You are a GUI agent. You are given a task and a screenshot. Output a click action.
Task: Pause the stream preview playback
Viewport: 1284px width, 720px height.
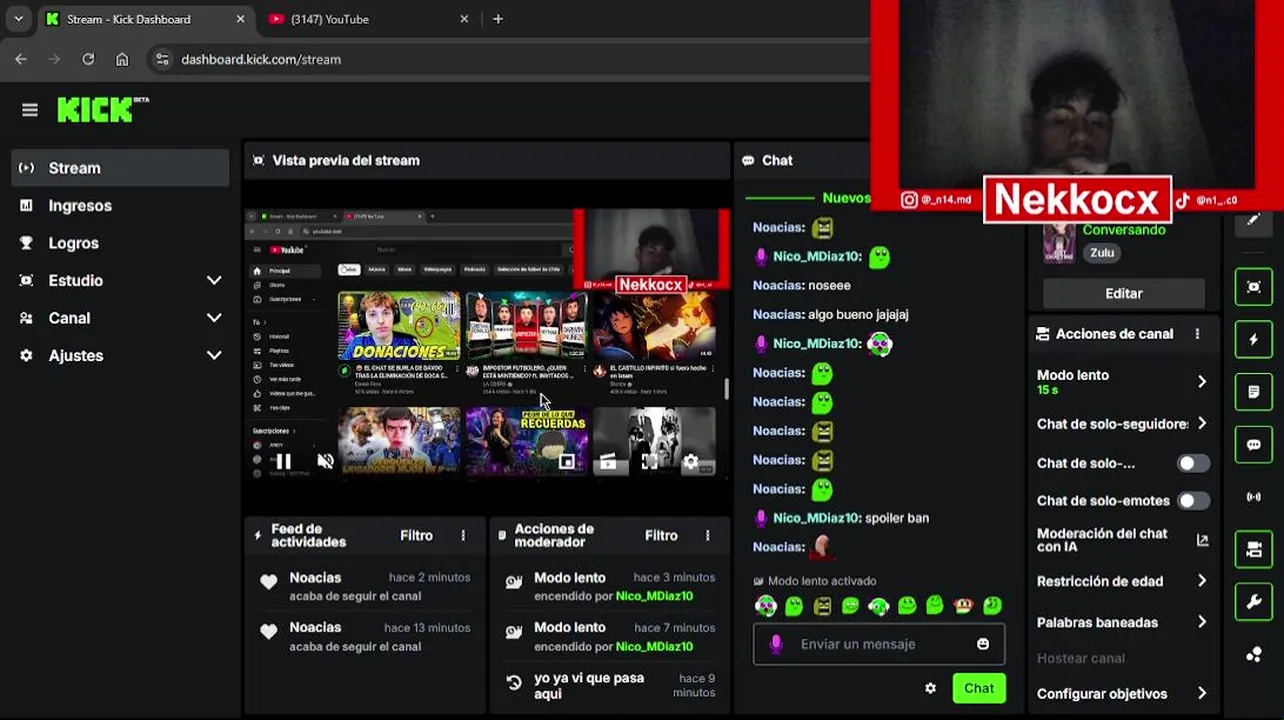tap(284, 461)
